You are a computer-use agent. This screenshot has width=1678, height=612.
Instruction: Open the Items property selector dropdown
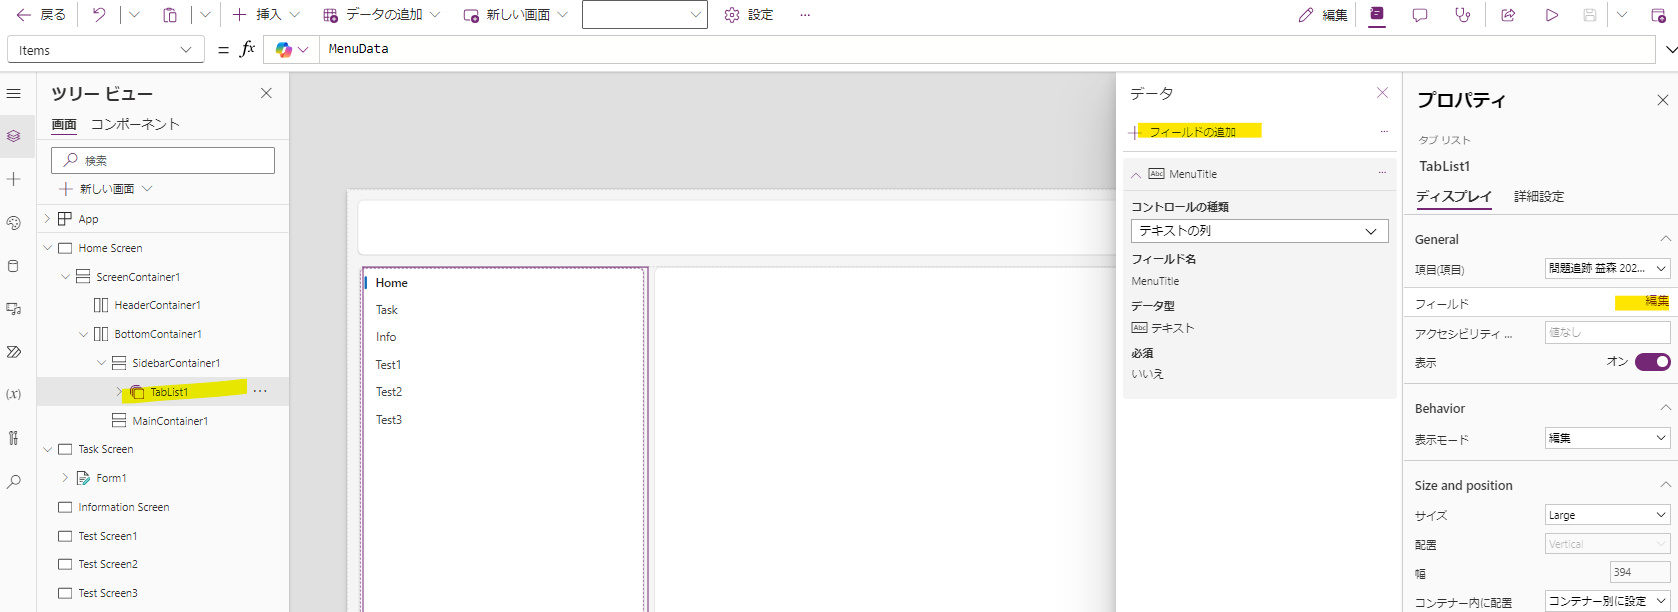105,50
